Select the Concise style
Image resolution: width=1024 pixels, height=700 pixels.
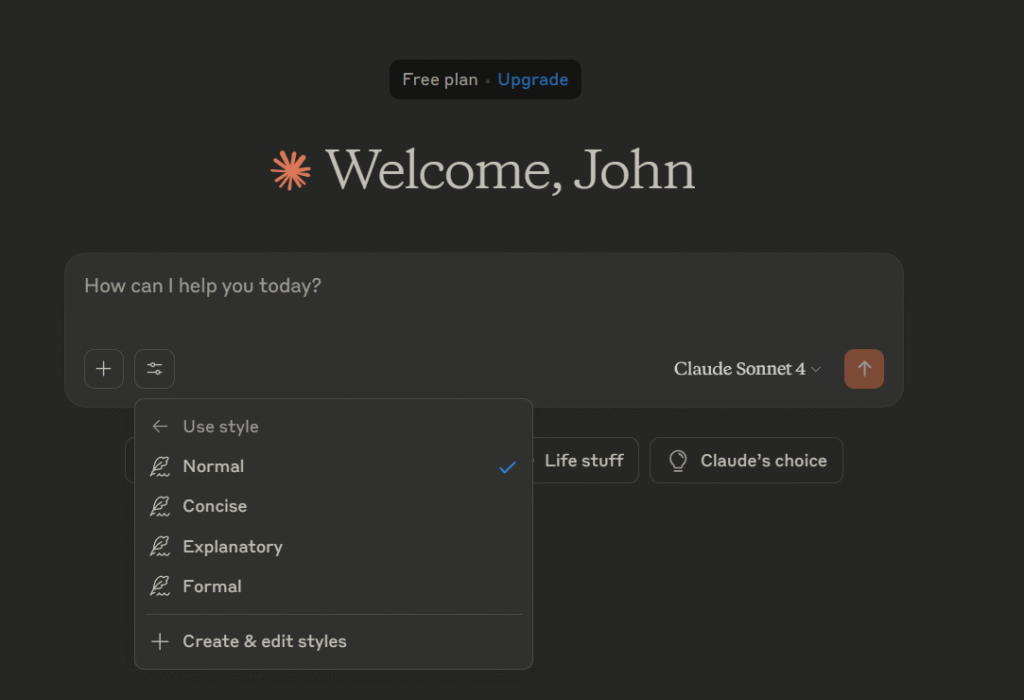pyautogui.click(x=333, y=506)
